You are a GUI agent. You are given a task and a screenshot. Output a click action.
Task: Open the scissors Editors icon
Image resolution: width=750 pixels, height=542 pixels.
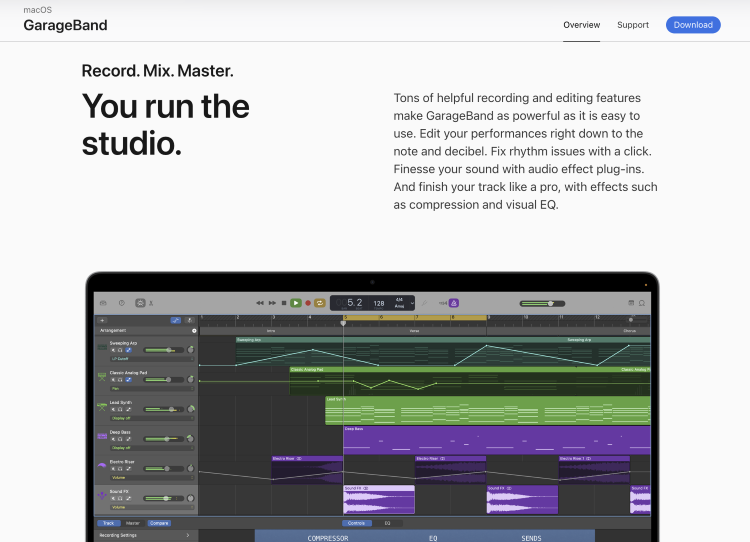[x=151, y=303]
